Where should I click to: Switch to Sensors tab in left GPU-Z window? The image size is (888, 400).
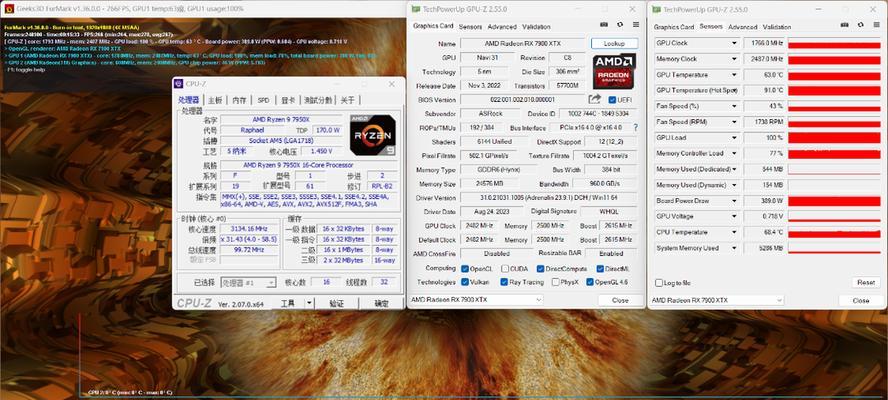pyautogui.click(x=470, y=27)
